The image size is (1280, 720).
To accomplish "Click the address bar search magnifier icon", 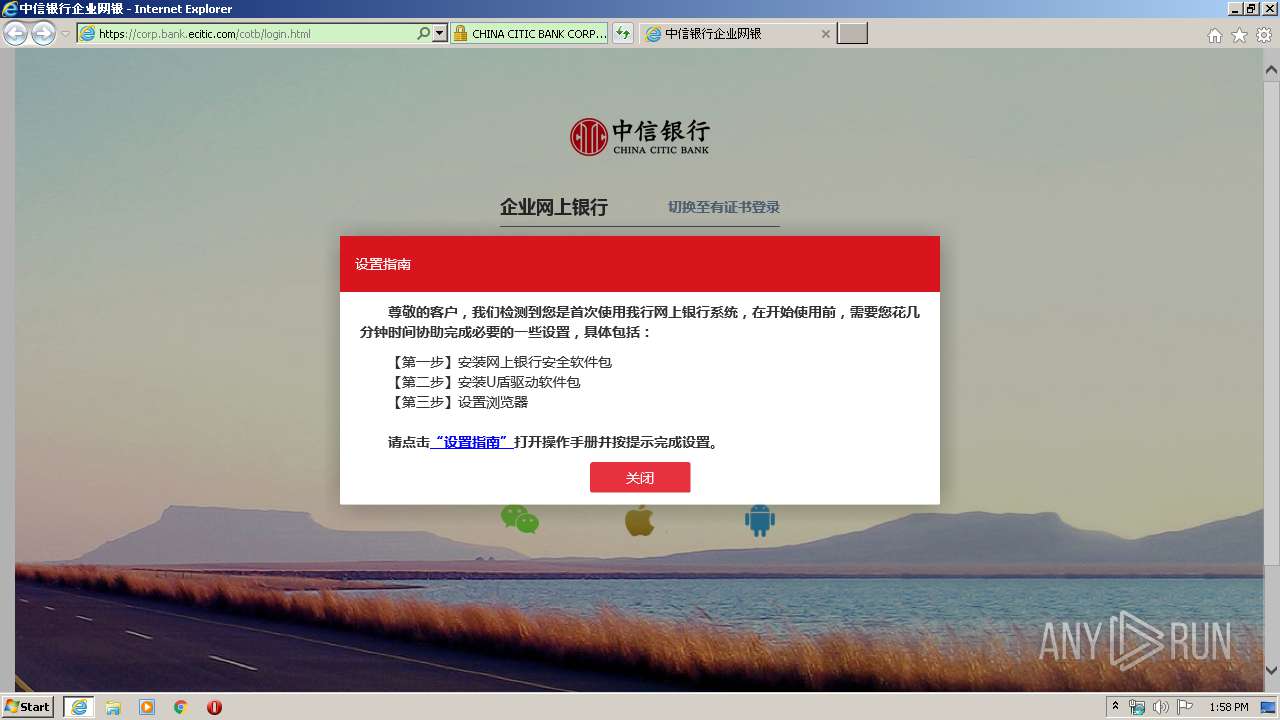I will [423, 34].
